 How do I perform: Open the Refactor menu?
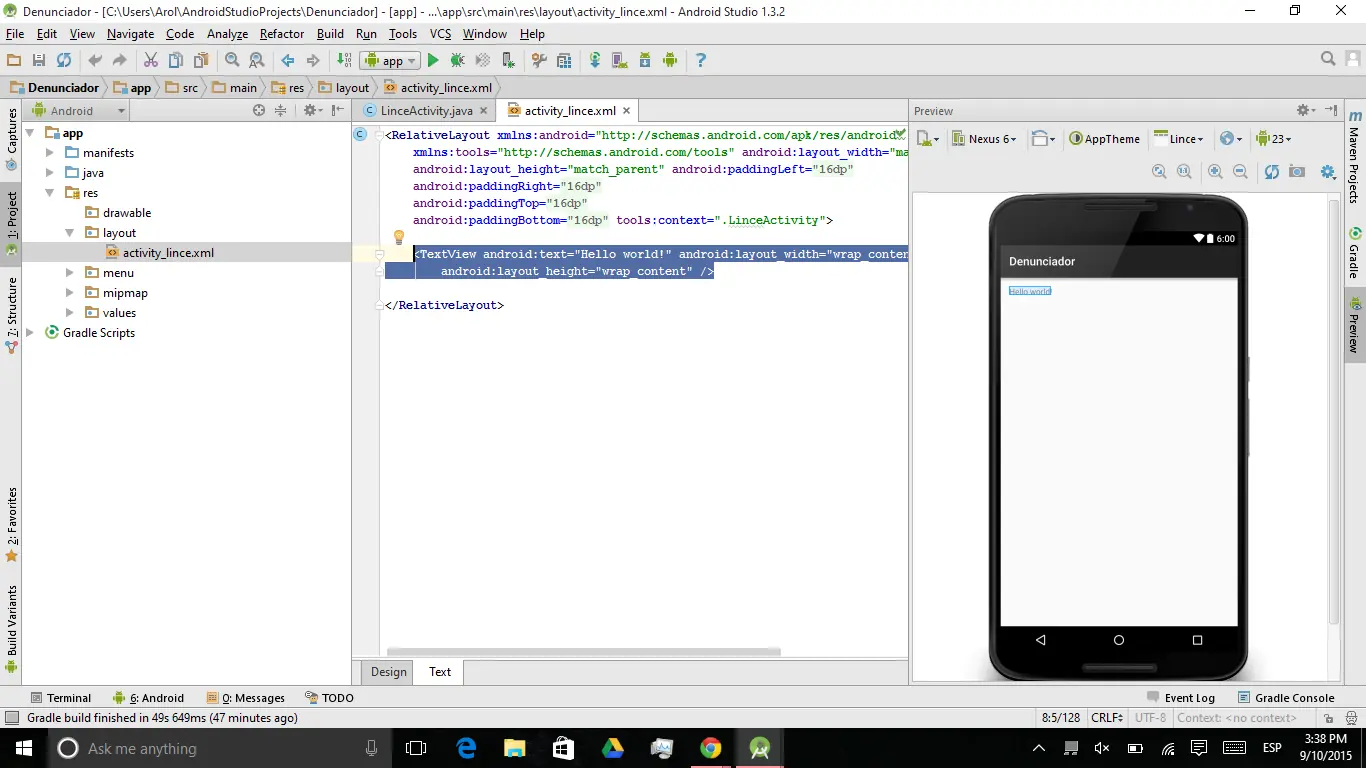(x=282, y=34)
